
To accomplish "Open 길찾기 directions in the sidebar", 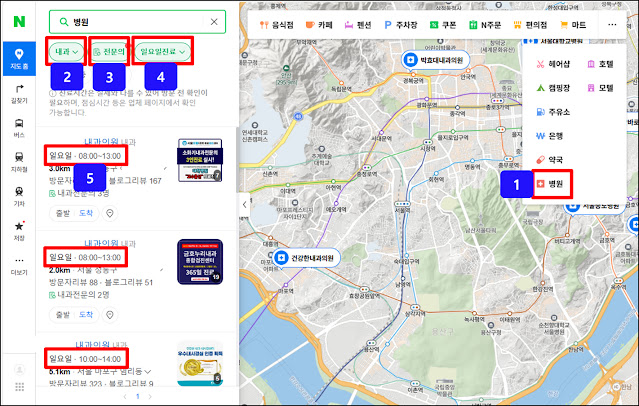I will tap(19, 94).
